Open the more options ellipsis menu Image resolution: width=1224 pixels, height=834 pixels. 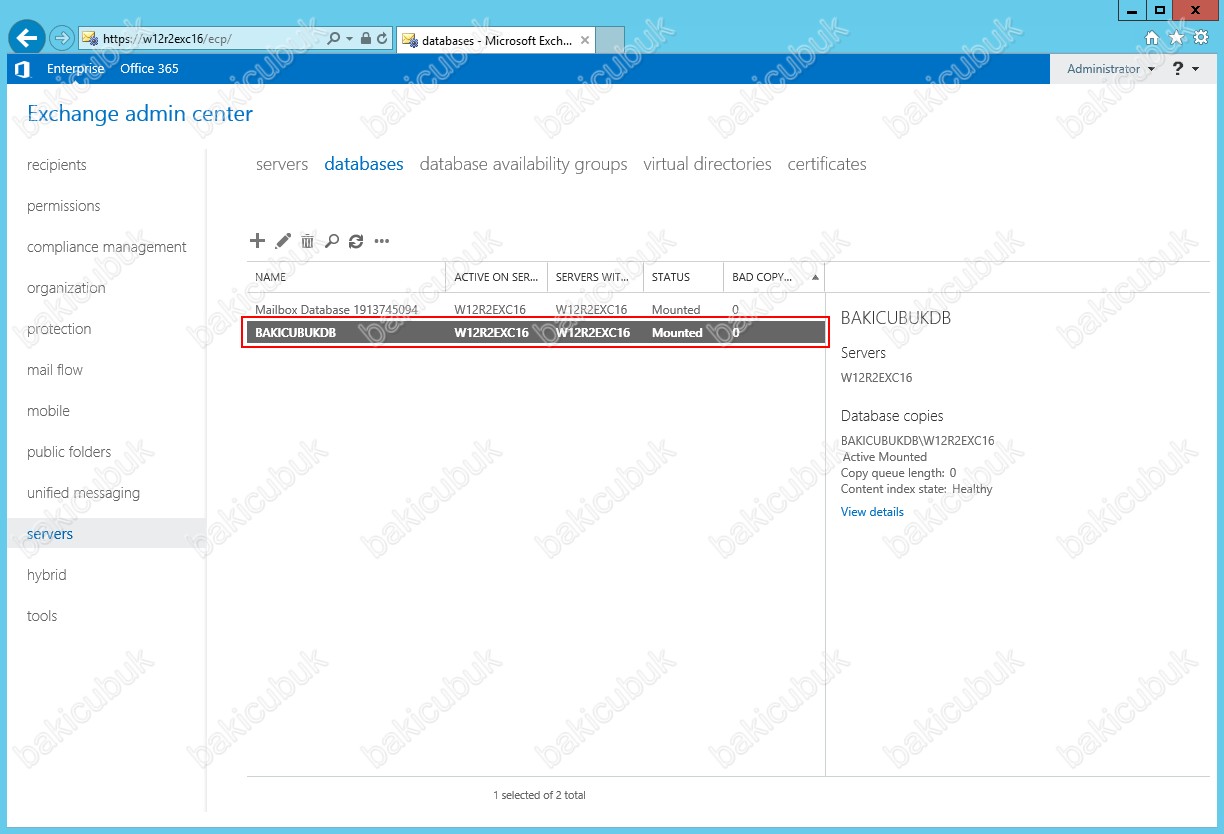click(381, 241)
